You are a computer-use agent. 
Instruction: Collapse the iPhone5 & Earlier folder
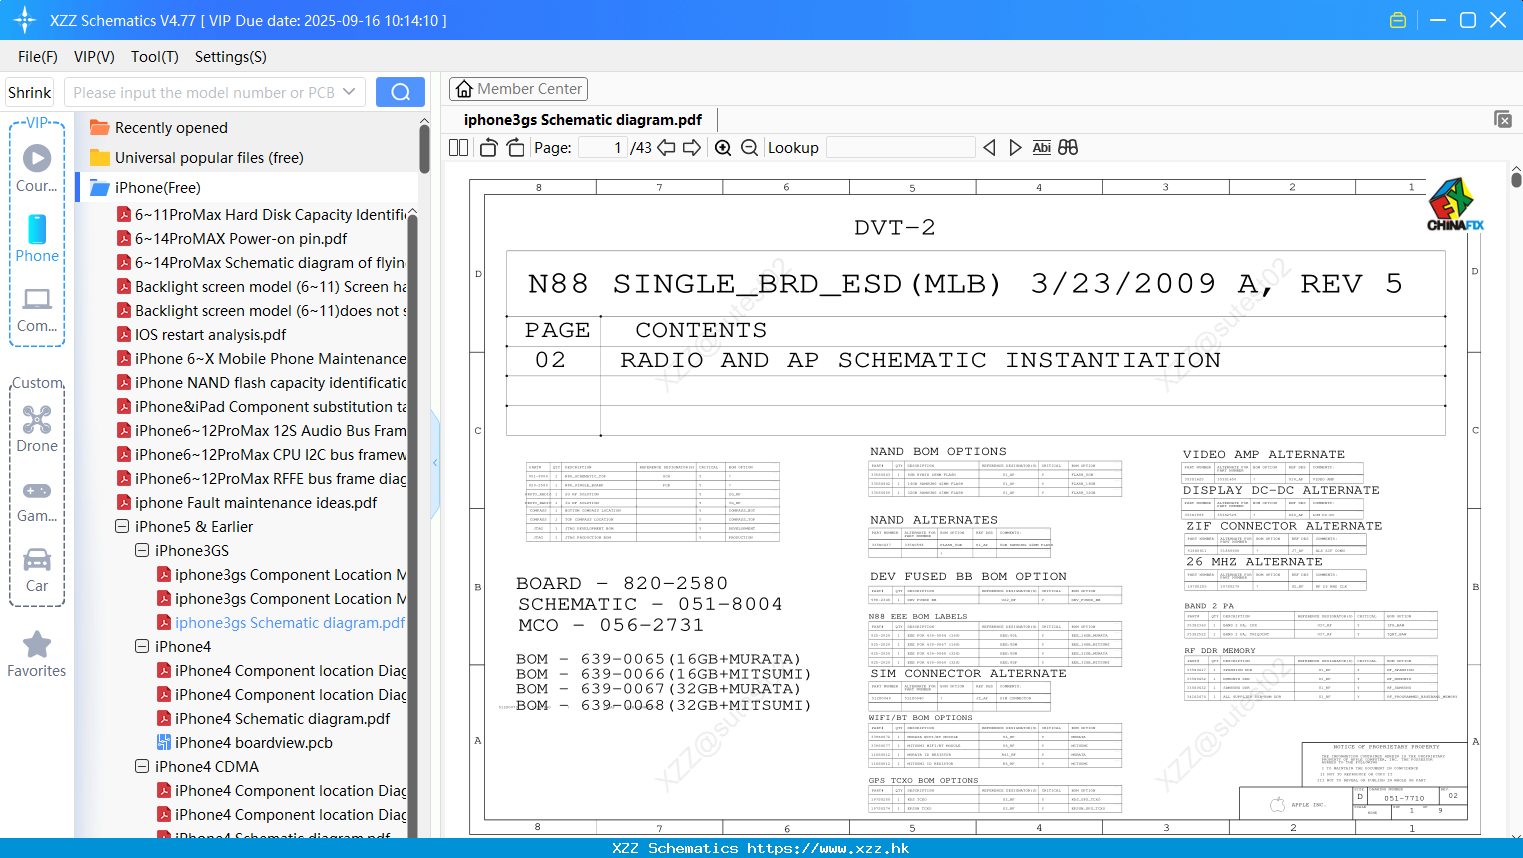coord(122,526)
